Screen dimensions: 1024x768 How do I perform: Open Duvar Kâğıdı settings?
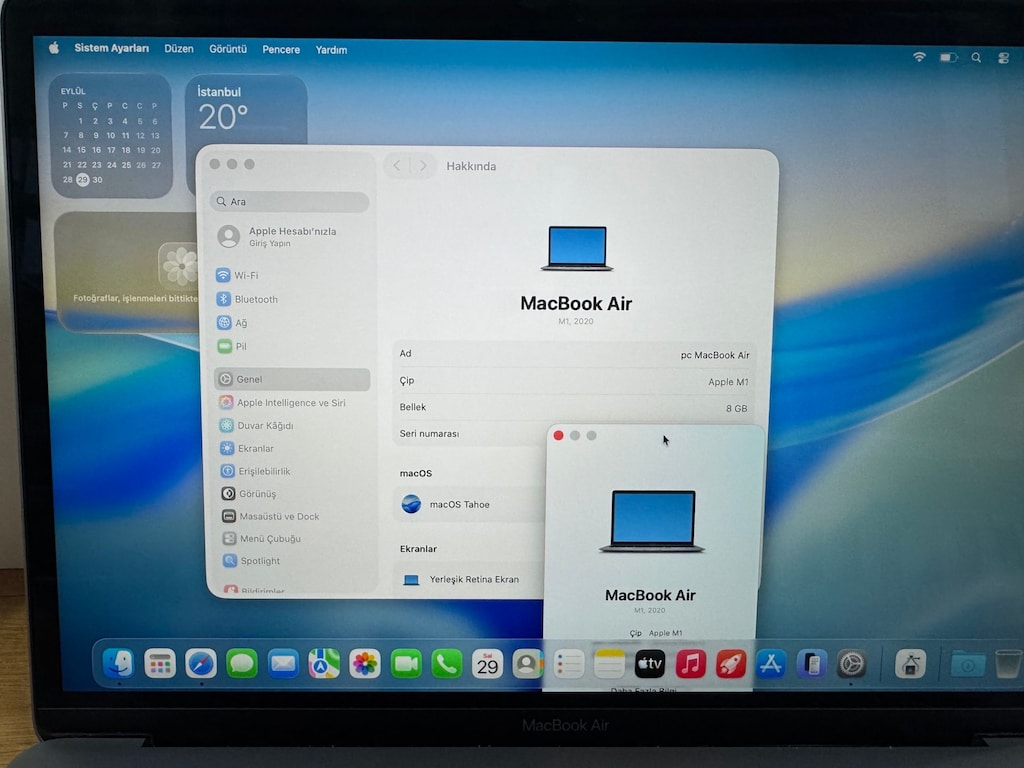point(256,425)
